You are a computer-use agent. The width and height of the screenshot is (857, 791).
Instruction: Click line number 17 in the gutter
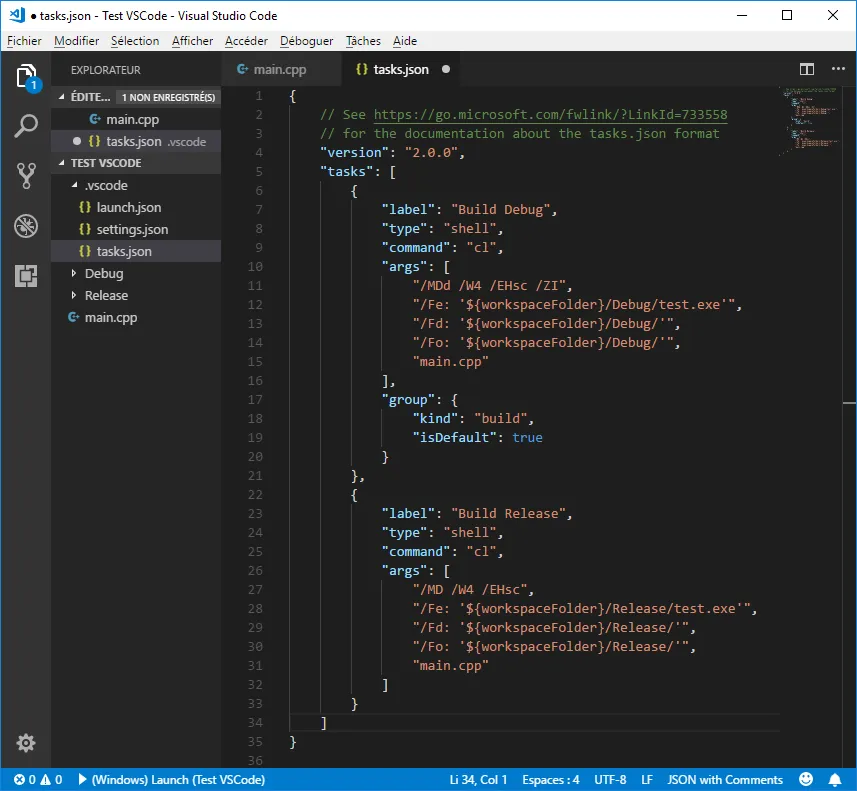click(255, 400)
